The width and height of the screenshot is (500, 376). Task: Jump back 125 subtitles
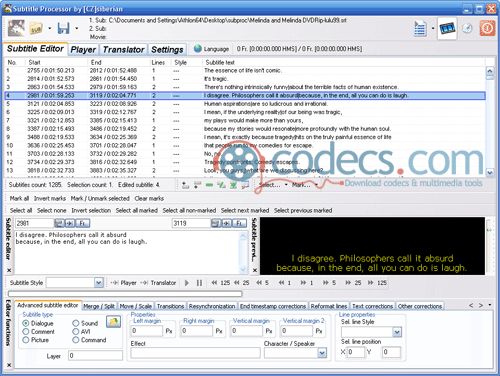tap(221, 283)
